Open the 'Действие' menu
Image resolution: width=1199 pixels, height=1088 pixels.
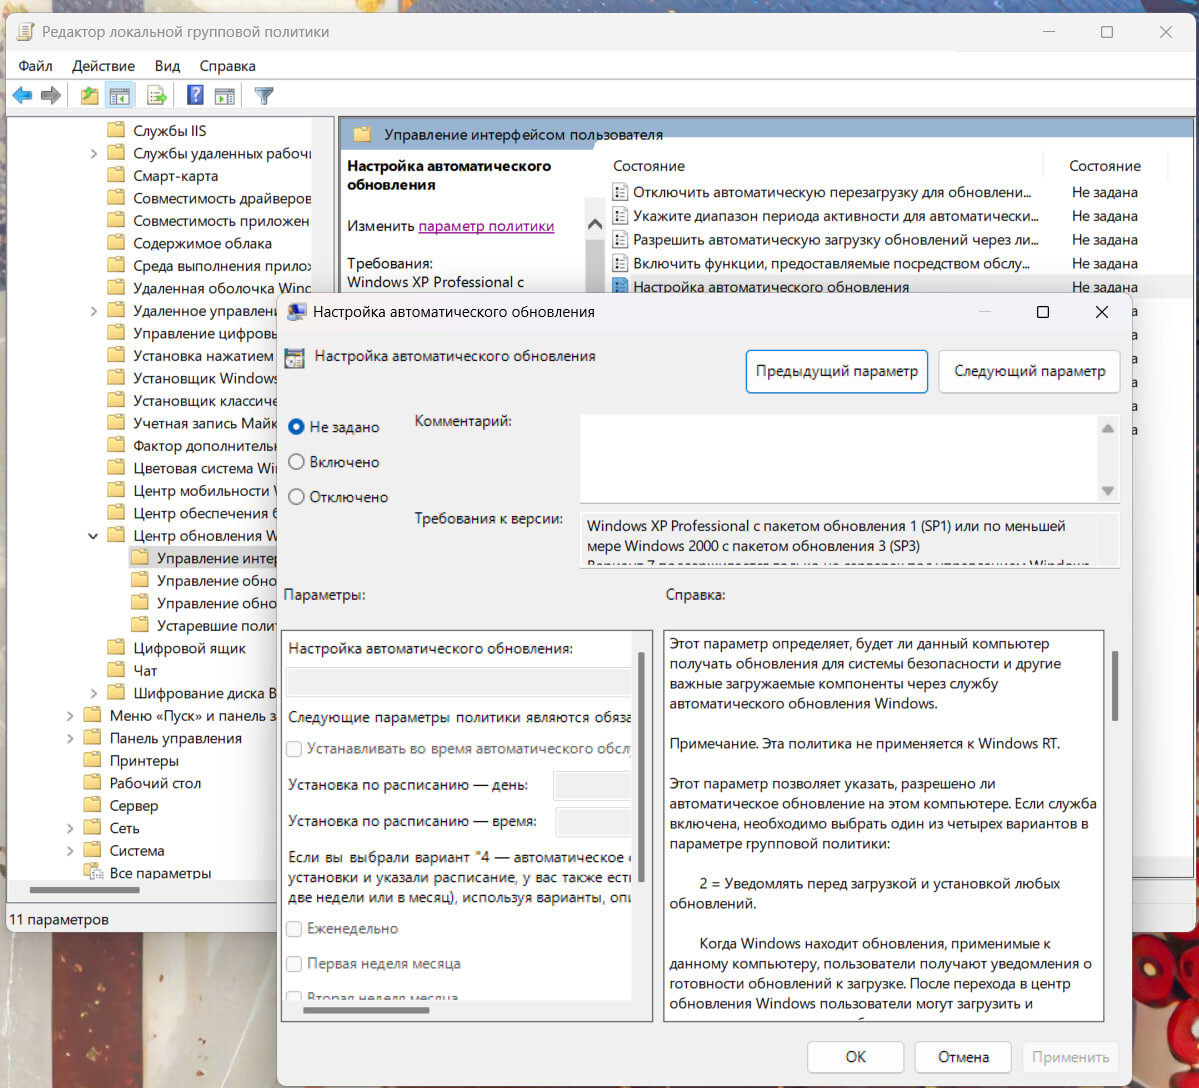(104, 66)
